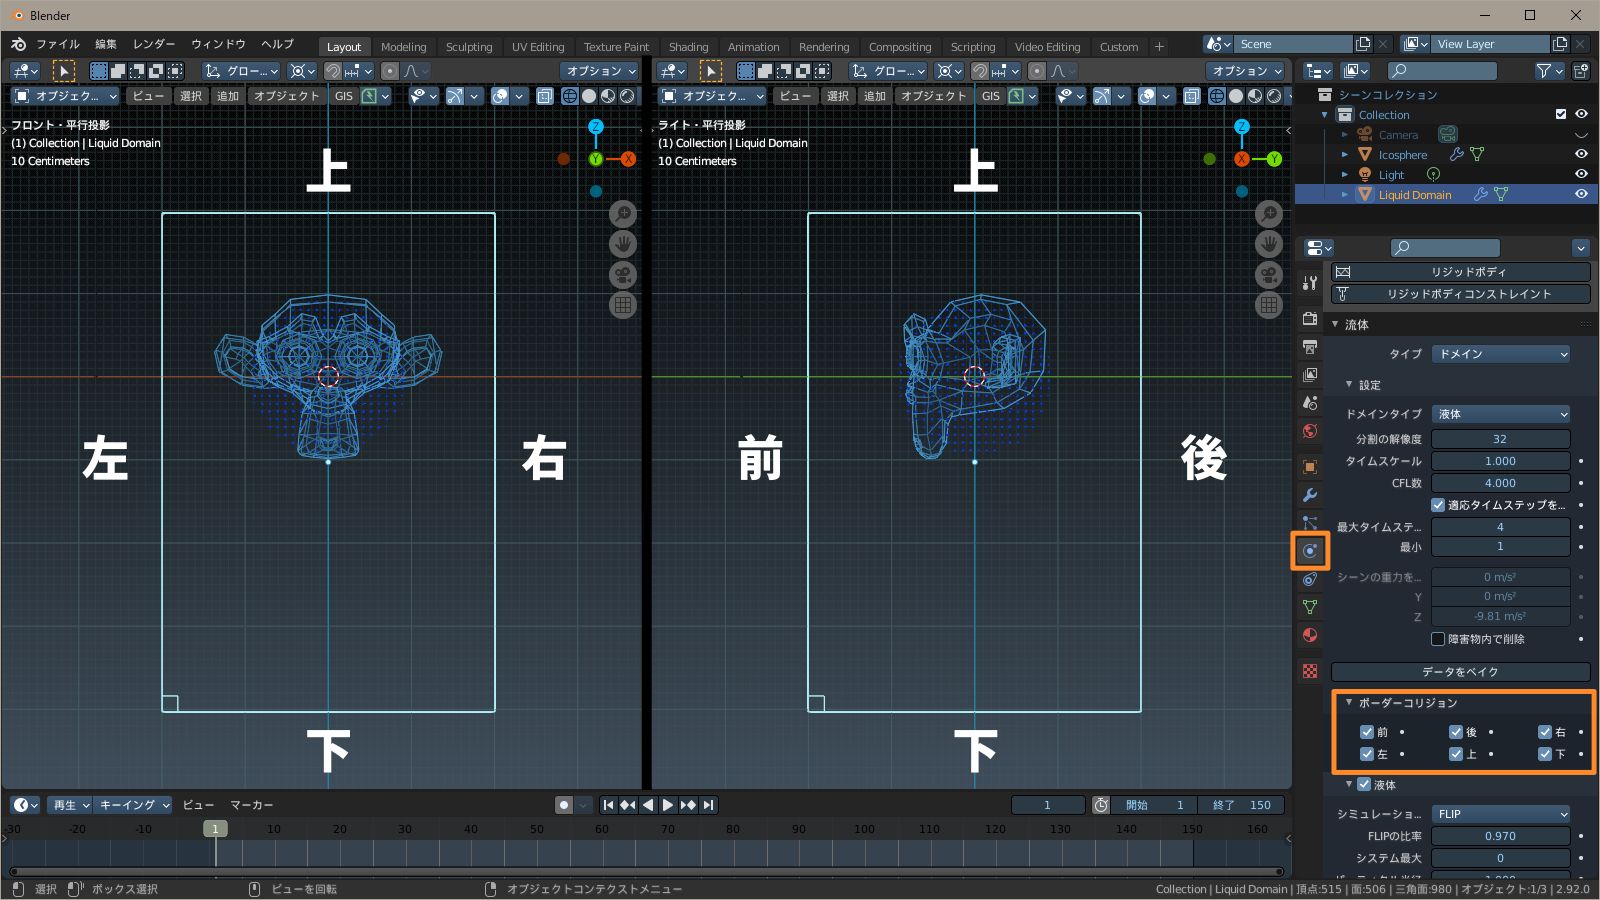
Task: Open the simulation method FLIP dropdown
Action: click(x=1501, y=813)
